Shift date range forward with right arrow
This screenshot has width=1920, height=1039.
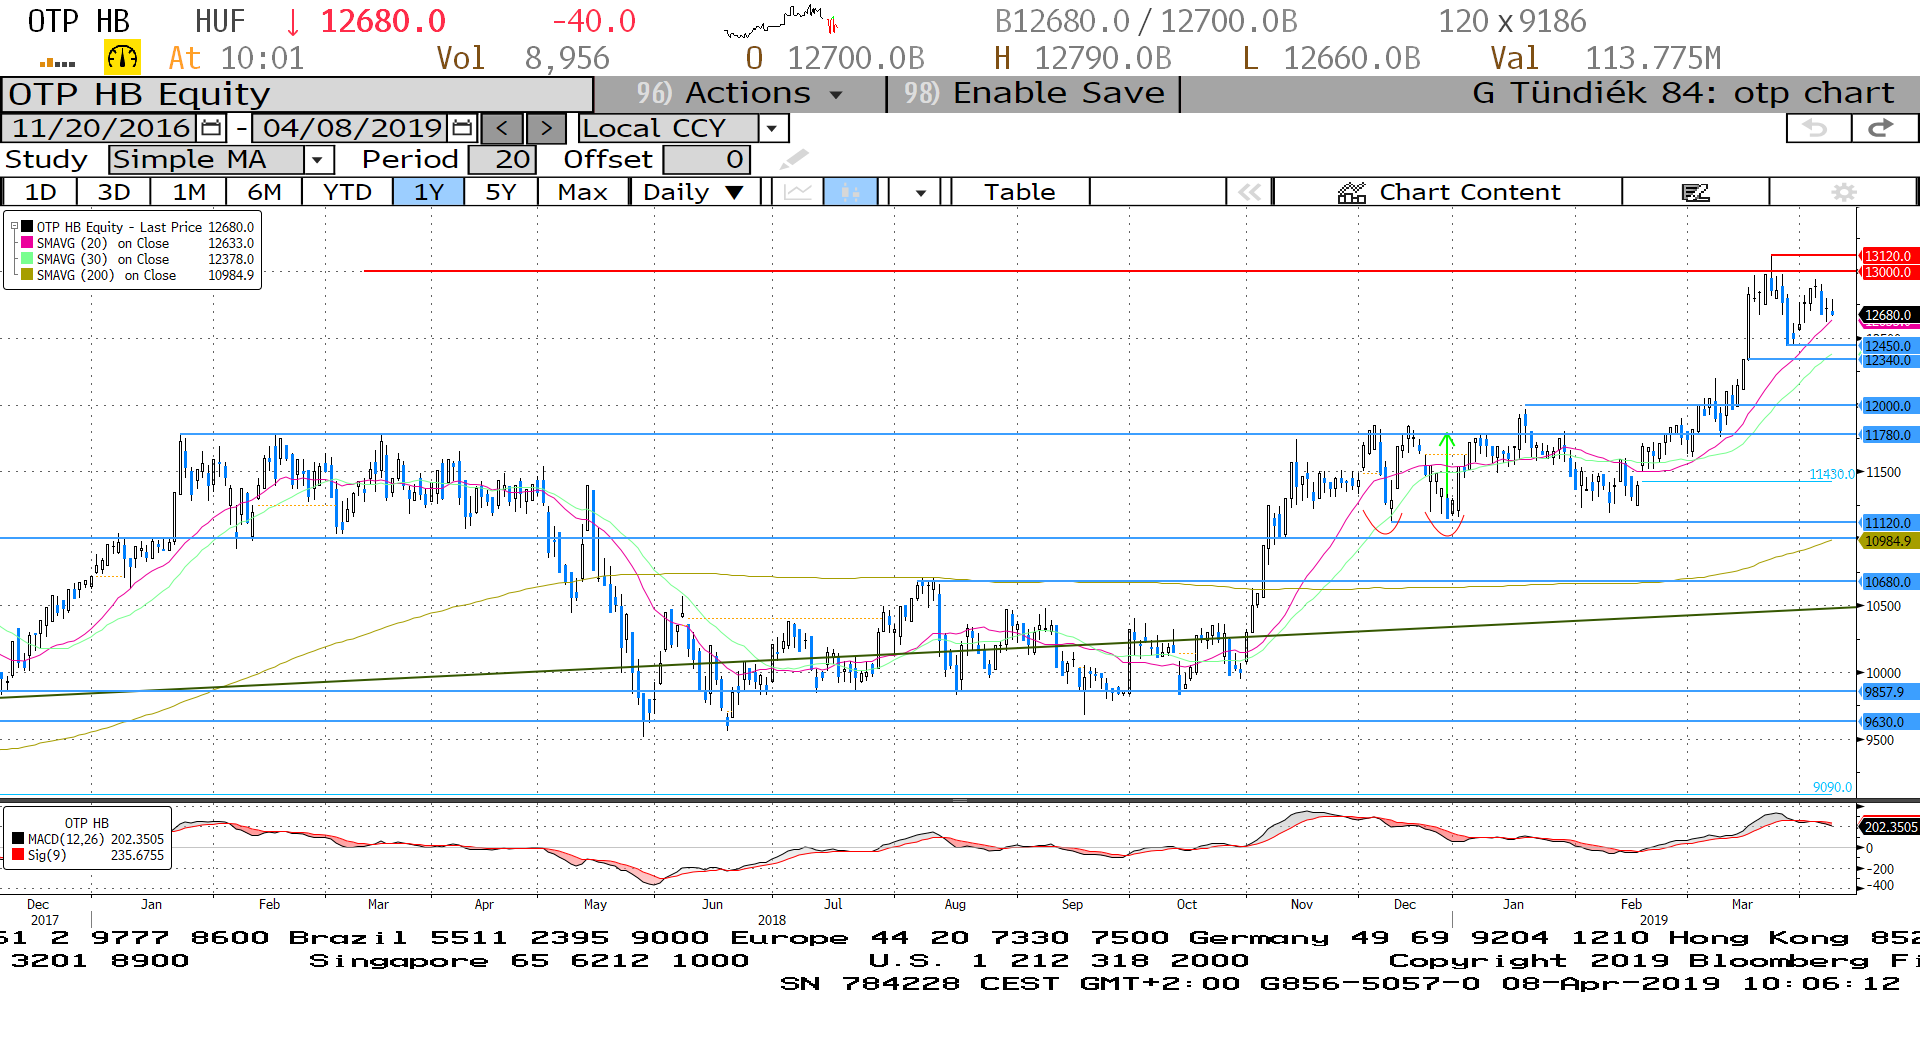(x=545, y=128)
